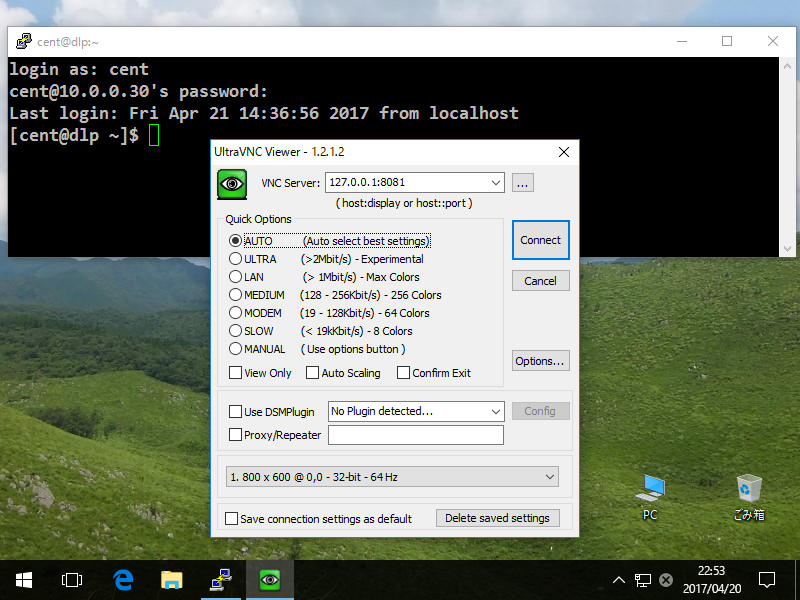Open the 800 x 600 display dropdown
The image size is (800, 600).
(x=392, y=477)
